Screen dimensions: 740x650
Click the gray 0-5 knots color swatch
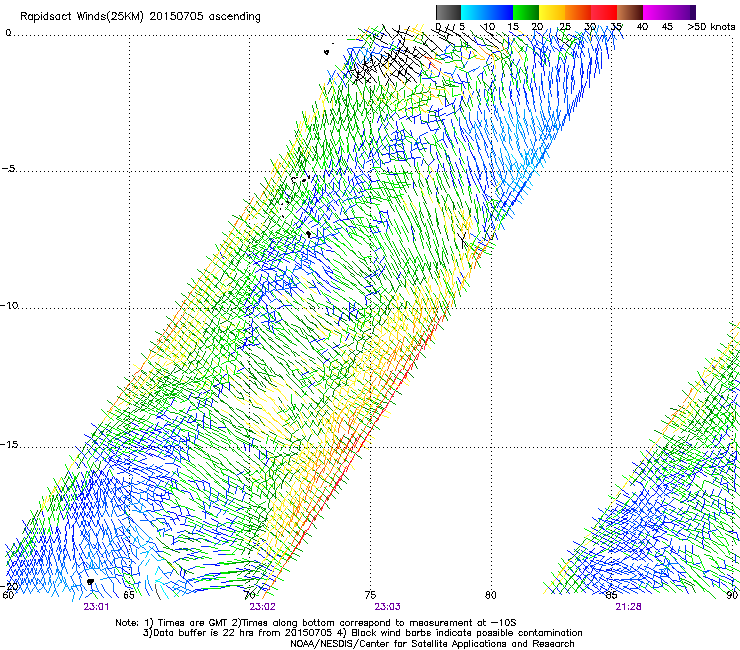point(448,12)
